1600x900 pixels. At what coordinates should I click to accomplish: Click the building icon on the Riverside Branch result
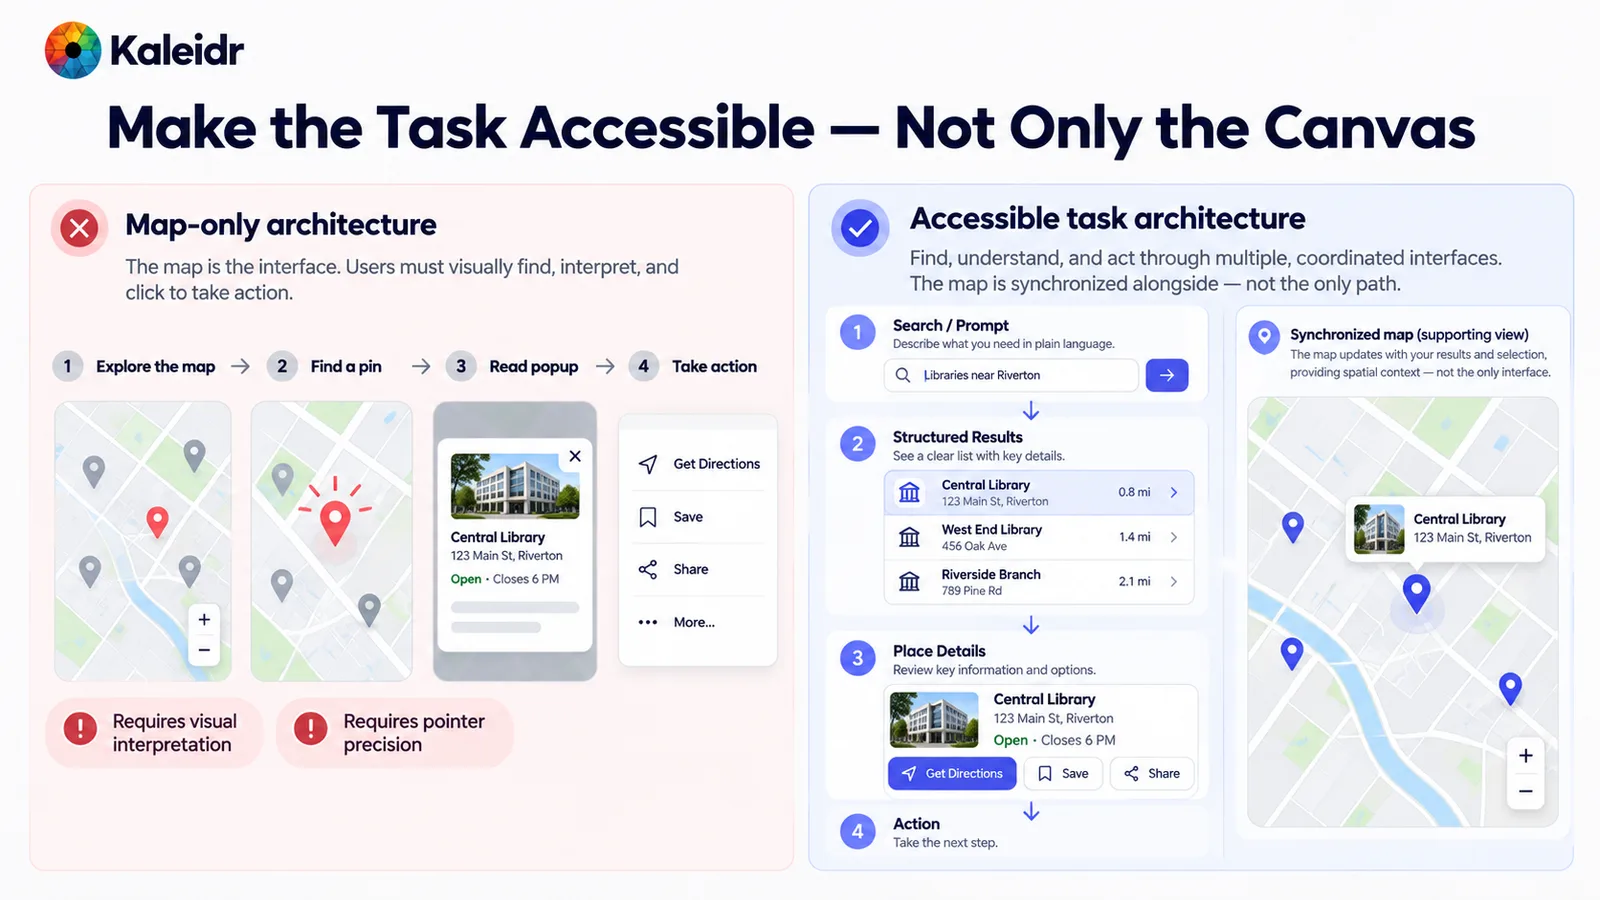tap(909, 581)
